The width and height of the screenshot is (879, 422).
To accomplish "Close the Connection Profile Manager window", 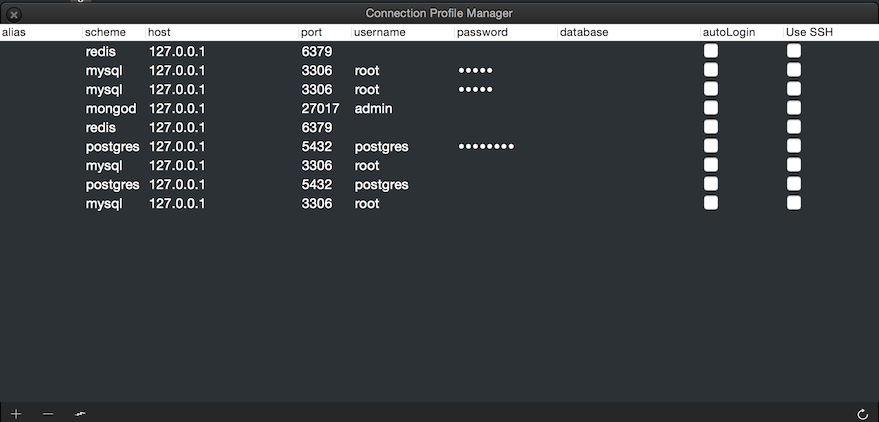I will 14,15.
